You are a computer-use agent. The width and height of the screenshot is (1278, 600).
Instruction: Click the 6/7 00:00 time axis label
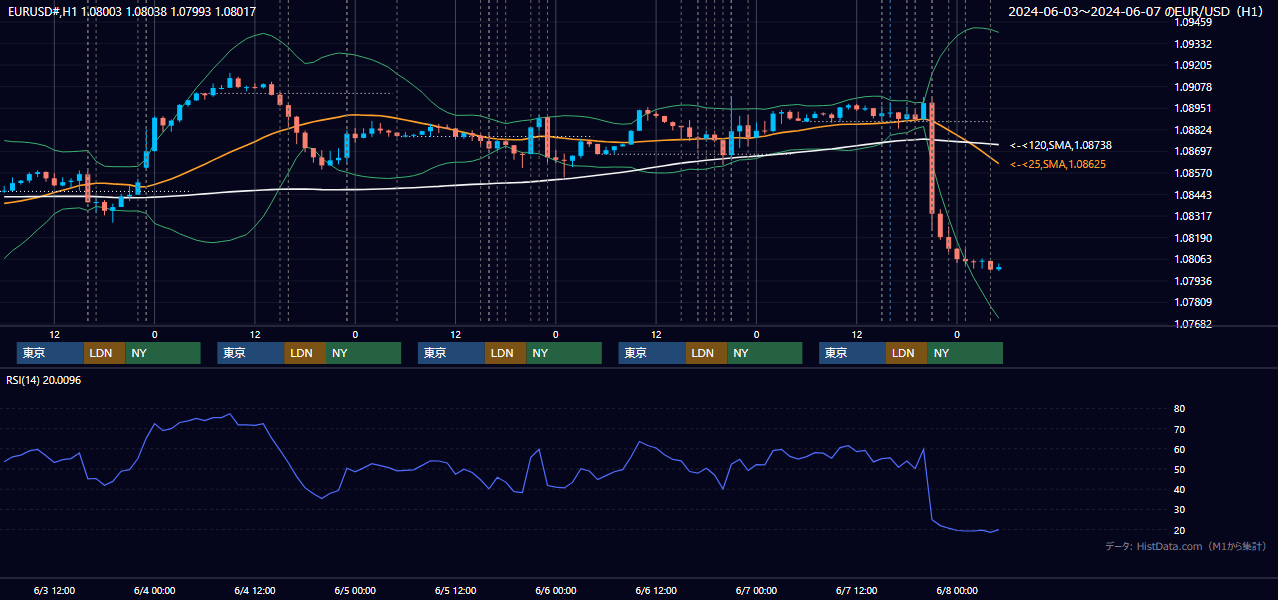(x=756, y=590)
